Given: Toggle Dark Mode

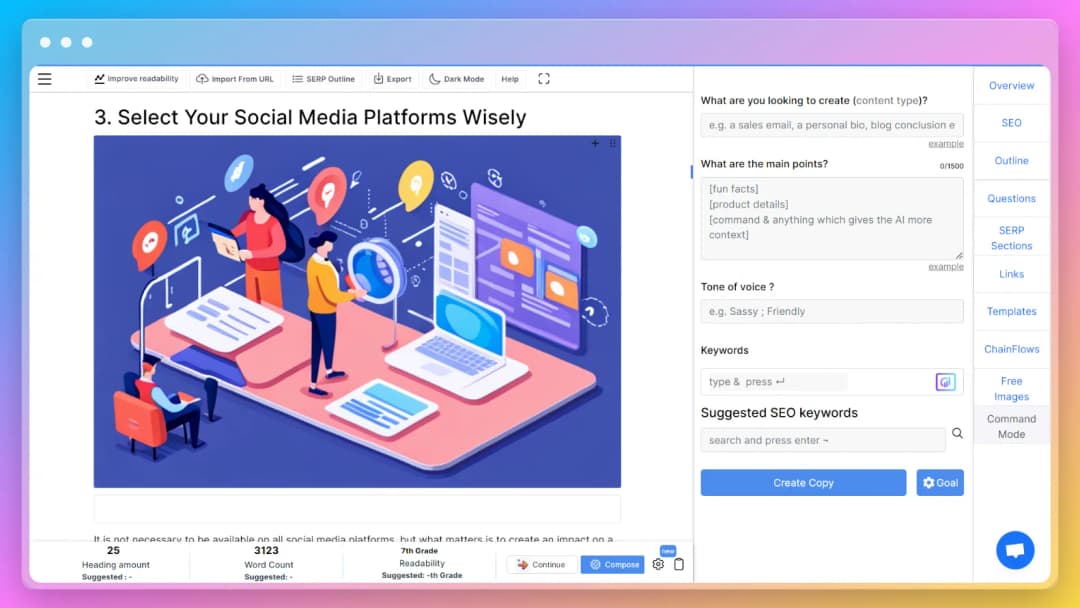Looking at the screenshot, I should click(457, 79).
